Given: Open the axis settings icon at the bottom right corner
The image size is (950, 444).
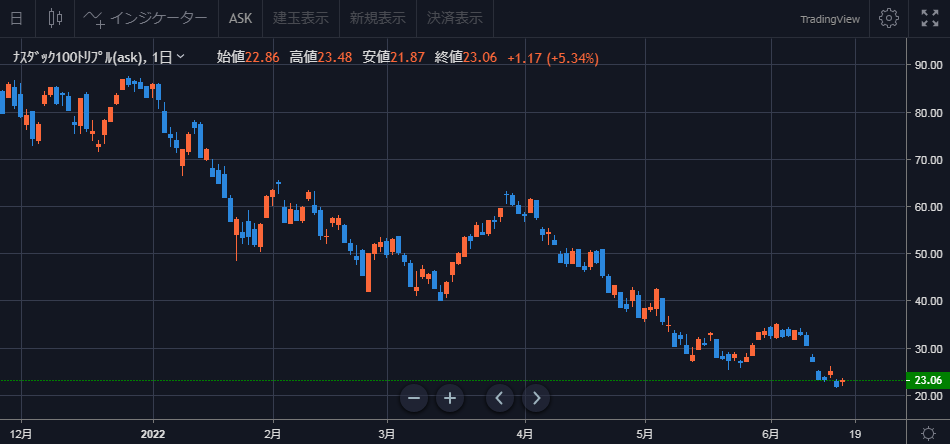Looking at the screenshot, I should coord(928,434).
